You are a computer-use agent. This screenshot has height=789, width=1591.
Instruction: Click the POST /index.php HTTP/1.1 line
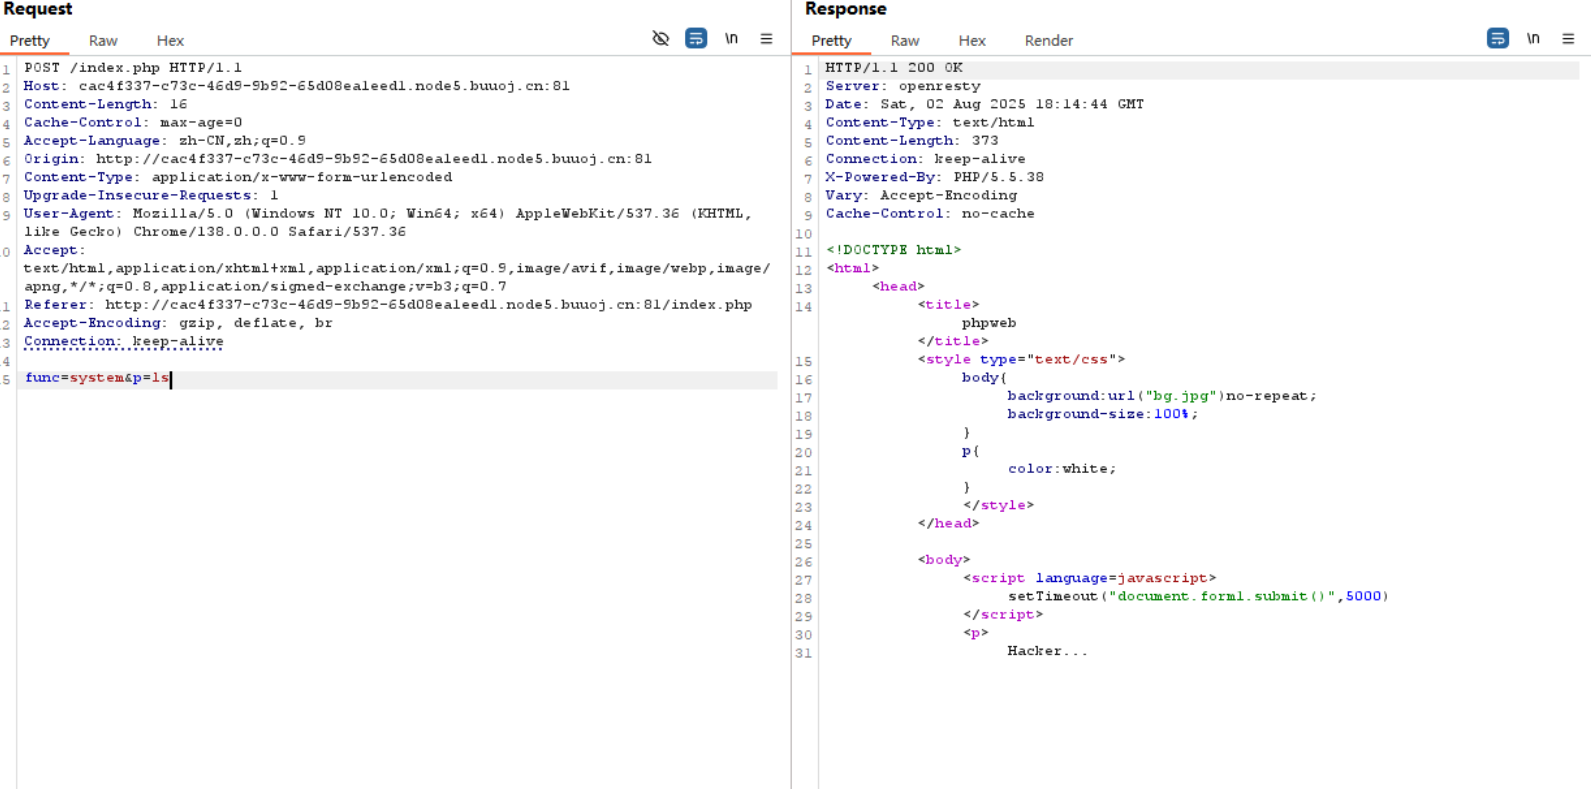point(133,68)
